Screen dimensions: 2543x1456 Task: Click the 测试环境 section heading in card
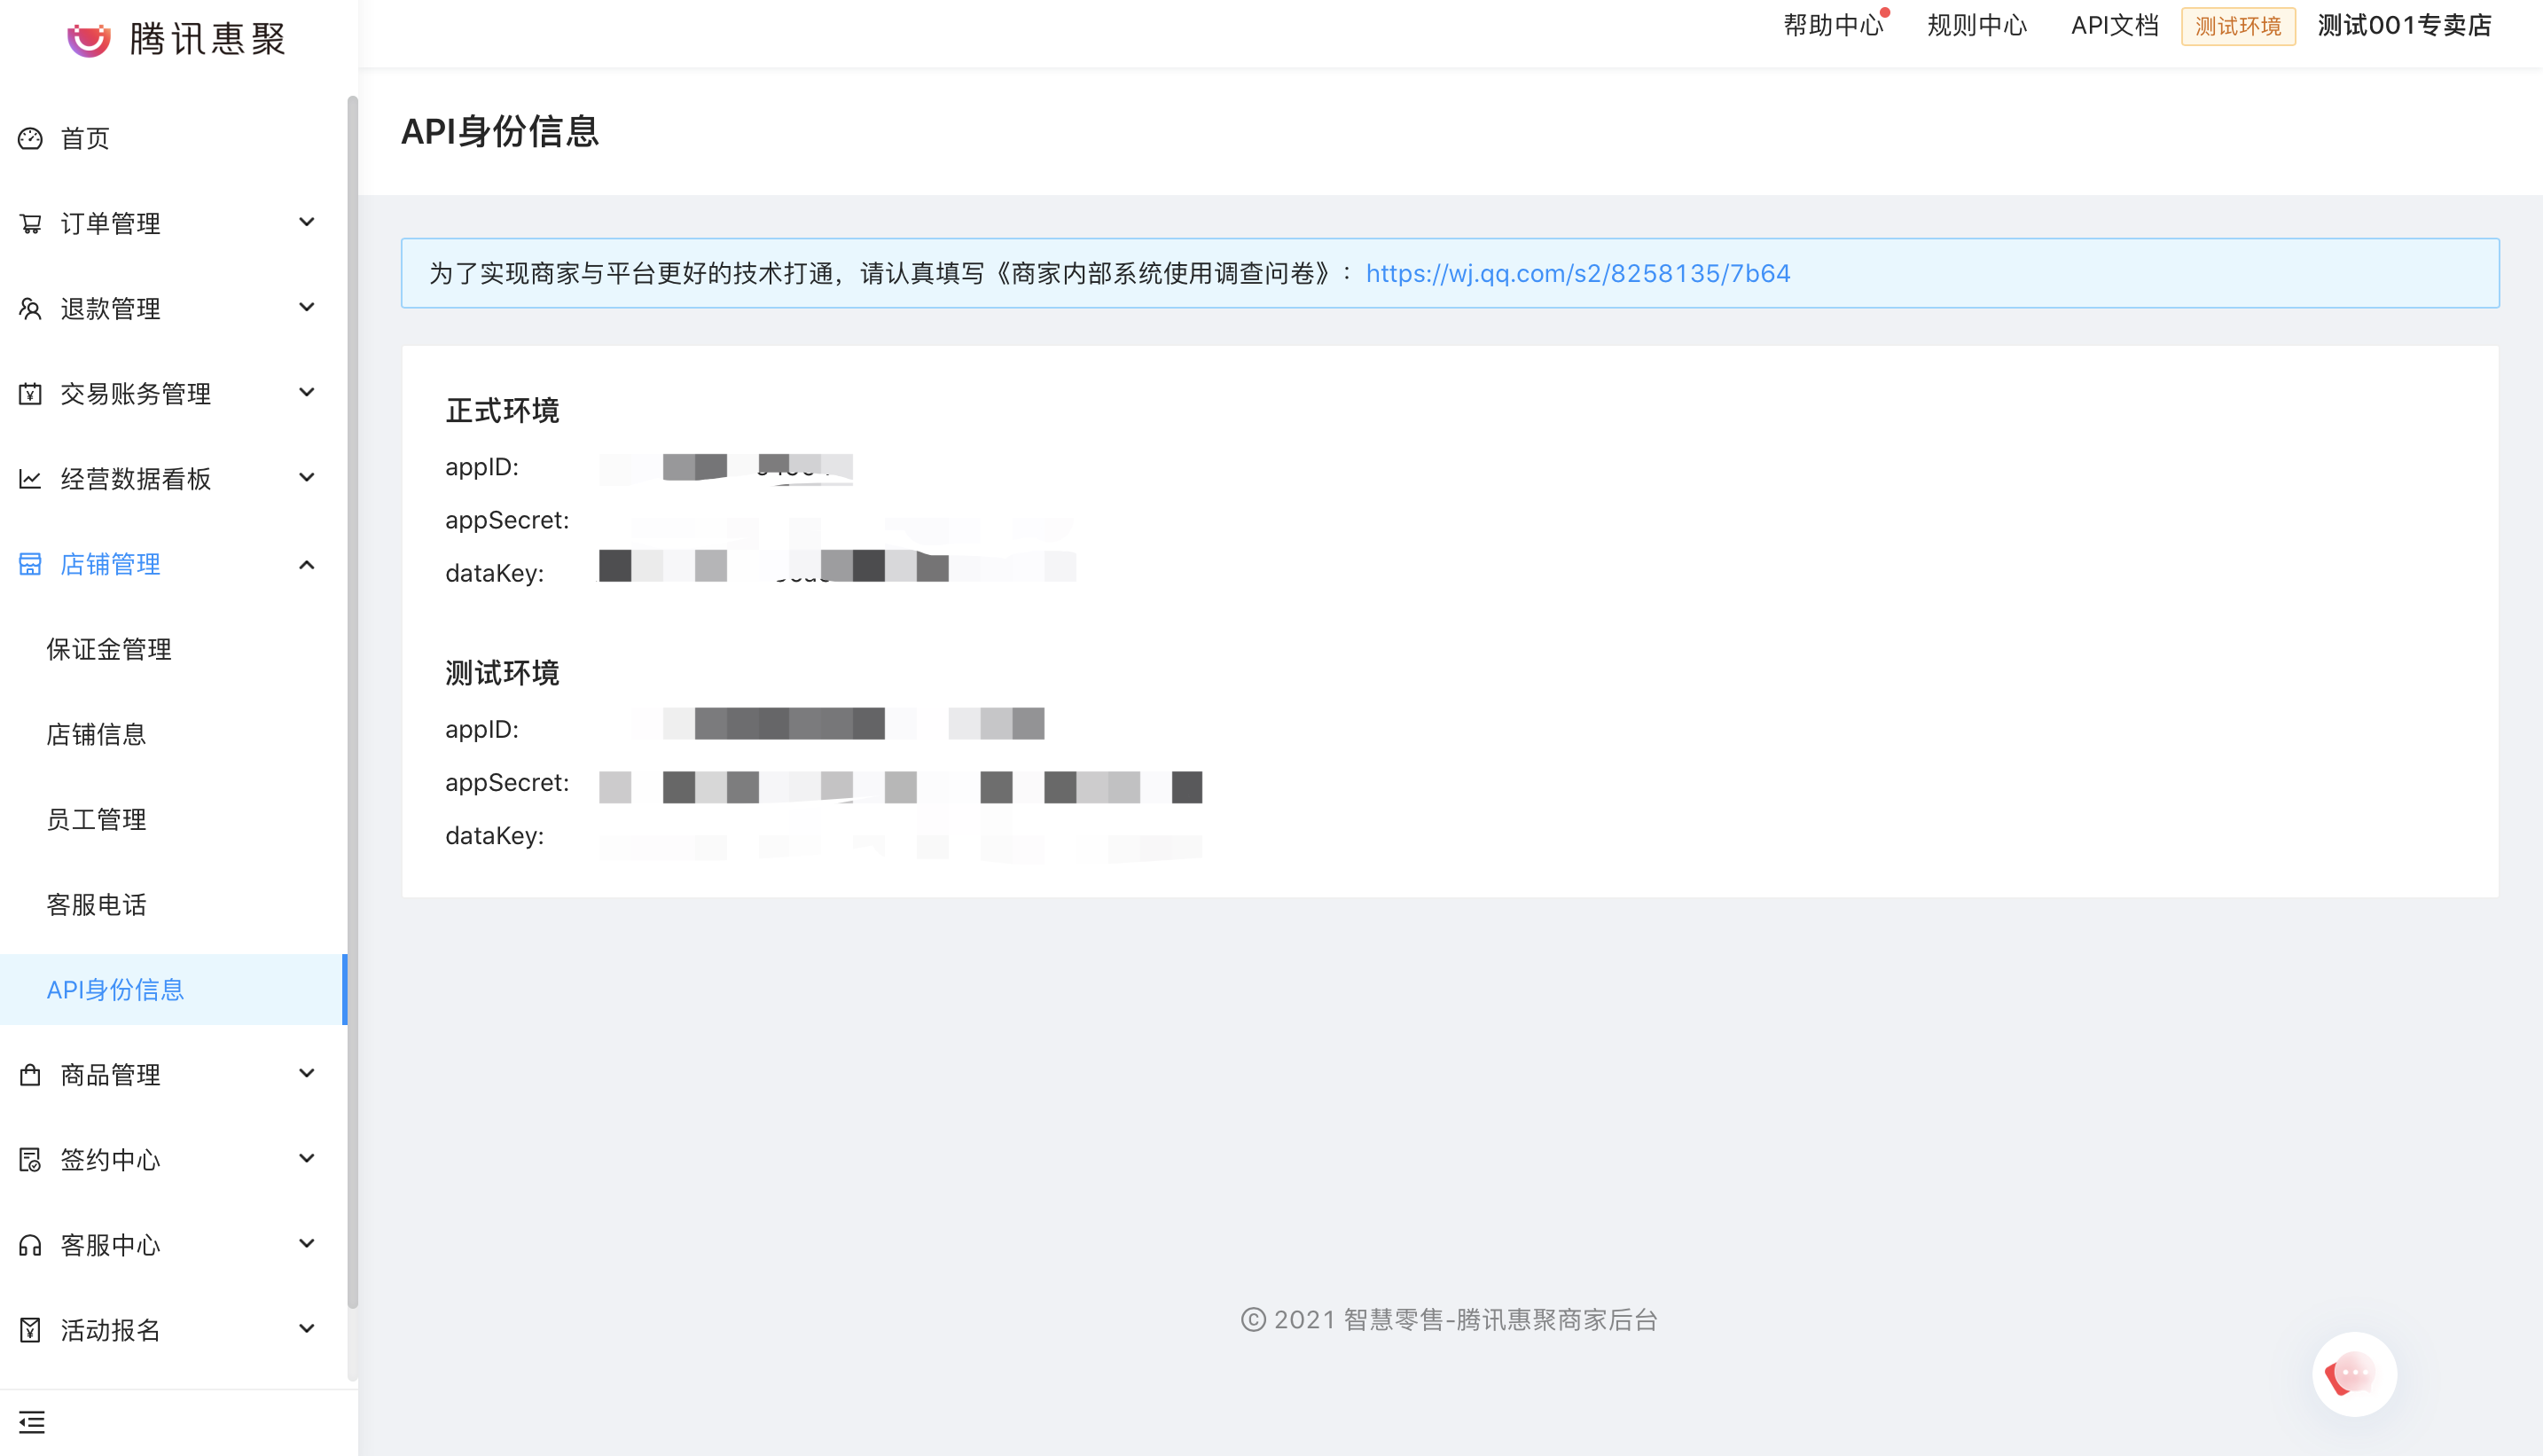[502, 673]
